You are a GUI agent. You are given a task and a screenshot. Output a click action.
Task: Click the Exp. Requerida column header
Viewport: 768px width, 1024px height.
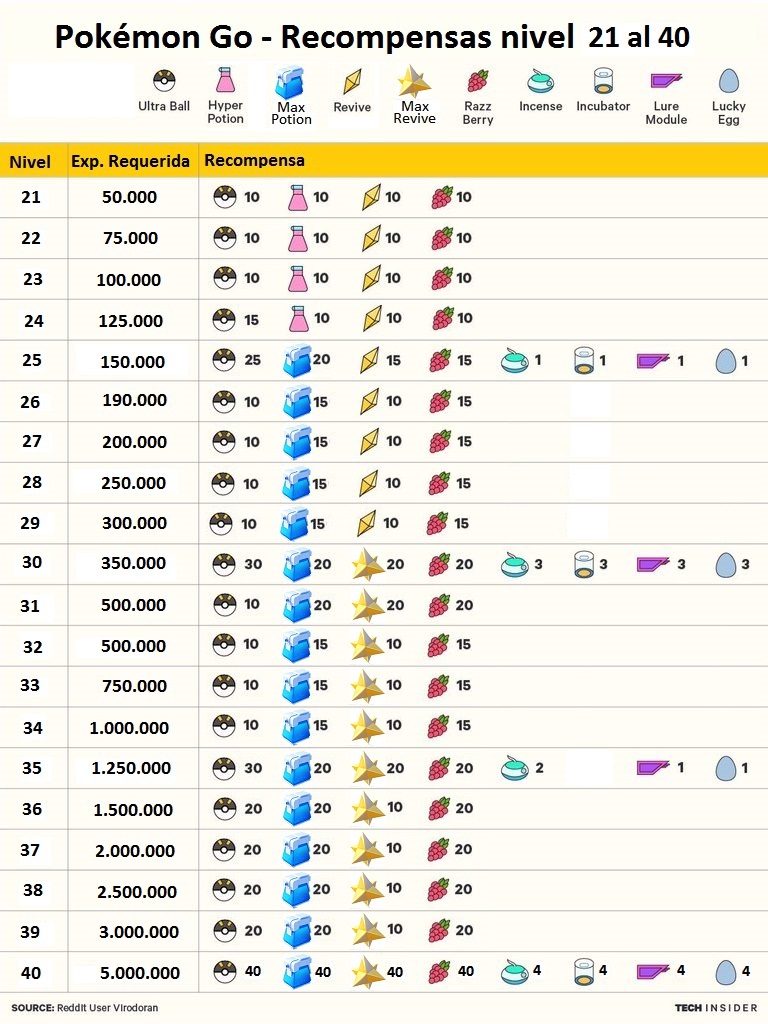[x=131, y=161]
